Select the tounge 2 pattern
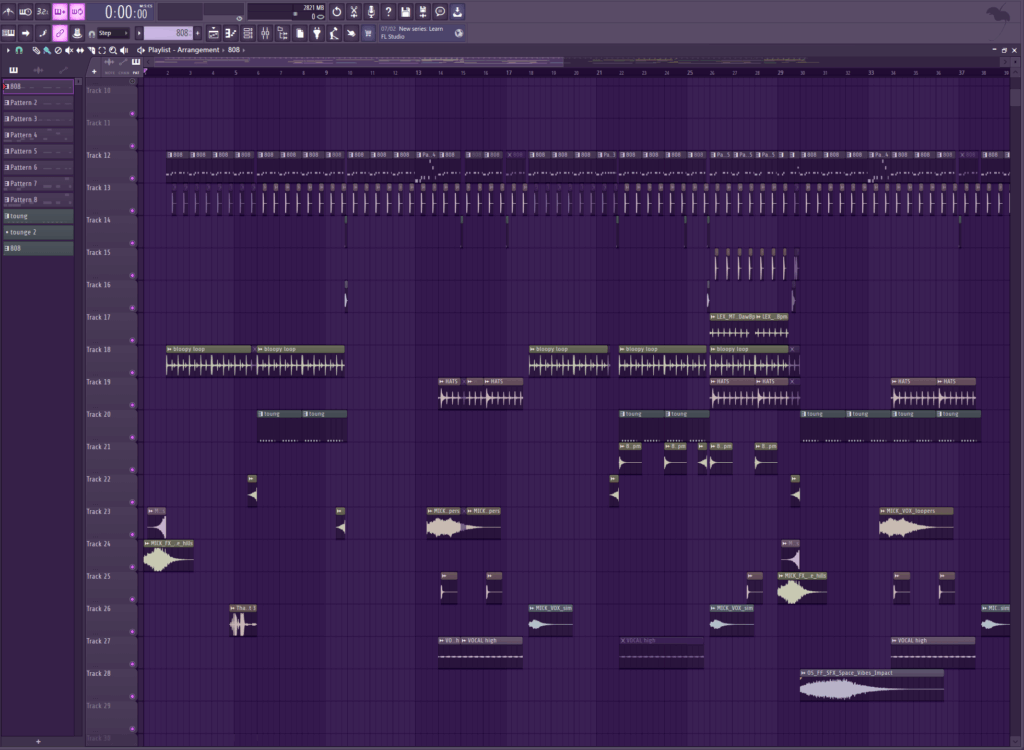Viewport: 1024px width, 750px height. [39, 232]
